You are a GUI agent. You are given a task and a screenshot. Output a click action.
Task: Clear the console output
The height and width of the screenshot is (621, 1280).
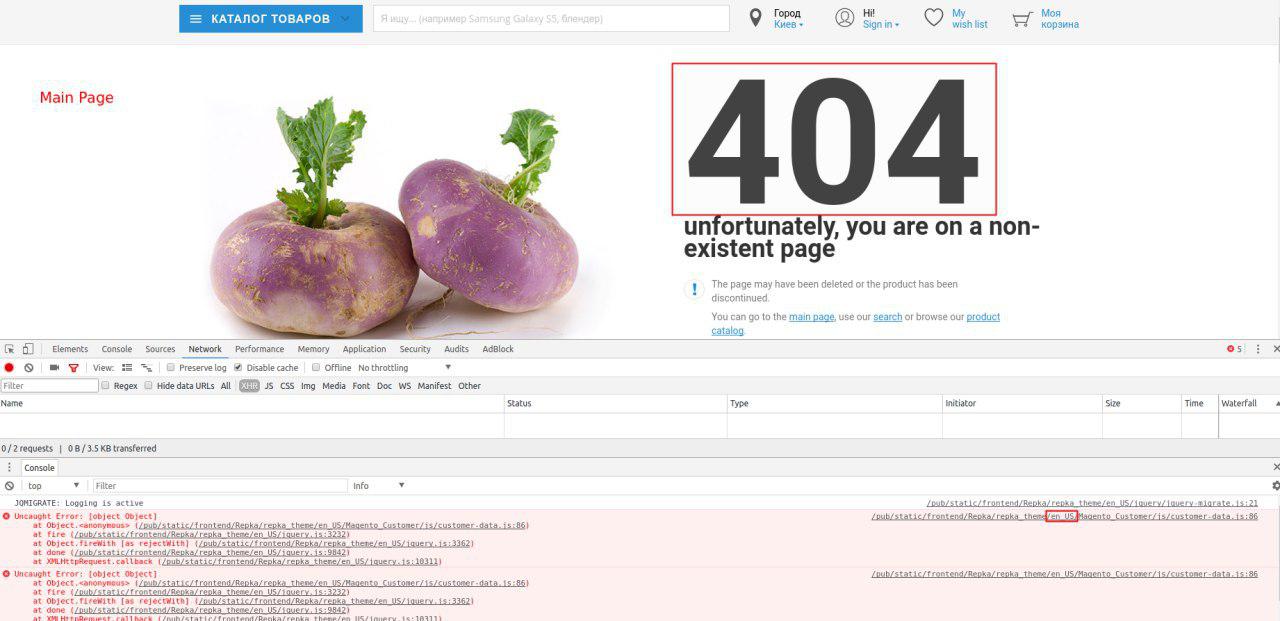click(9, 486)
